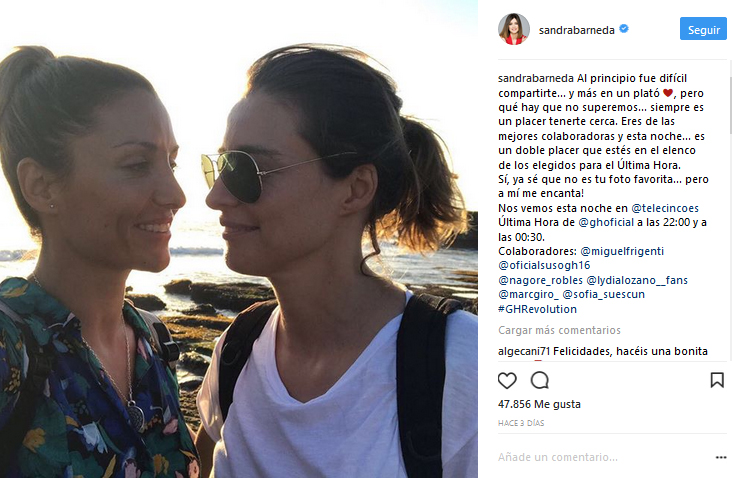The image size is (732, 478).
Task: Visit @lydialozano__fans profile
Action: click(x=637, y=281)
